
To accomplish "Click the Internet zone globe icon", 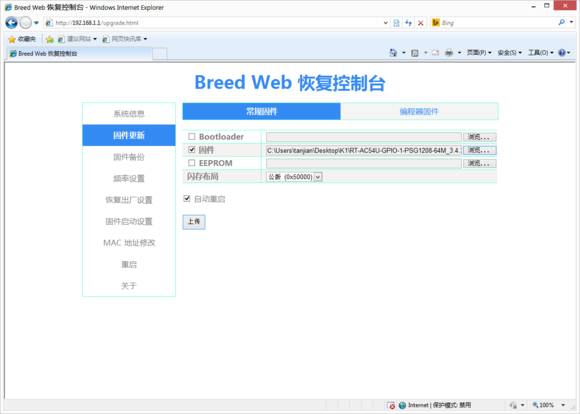I will [402, 405].
